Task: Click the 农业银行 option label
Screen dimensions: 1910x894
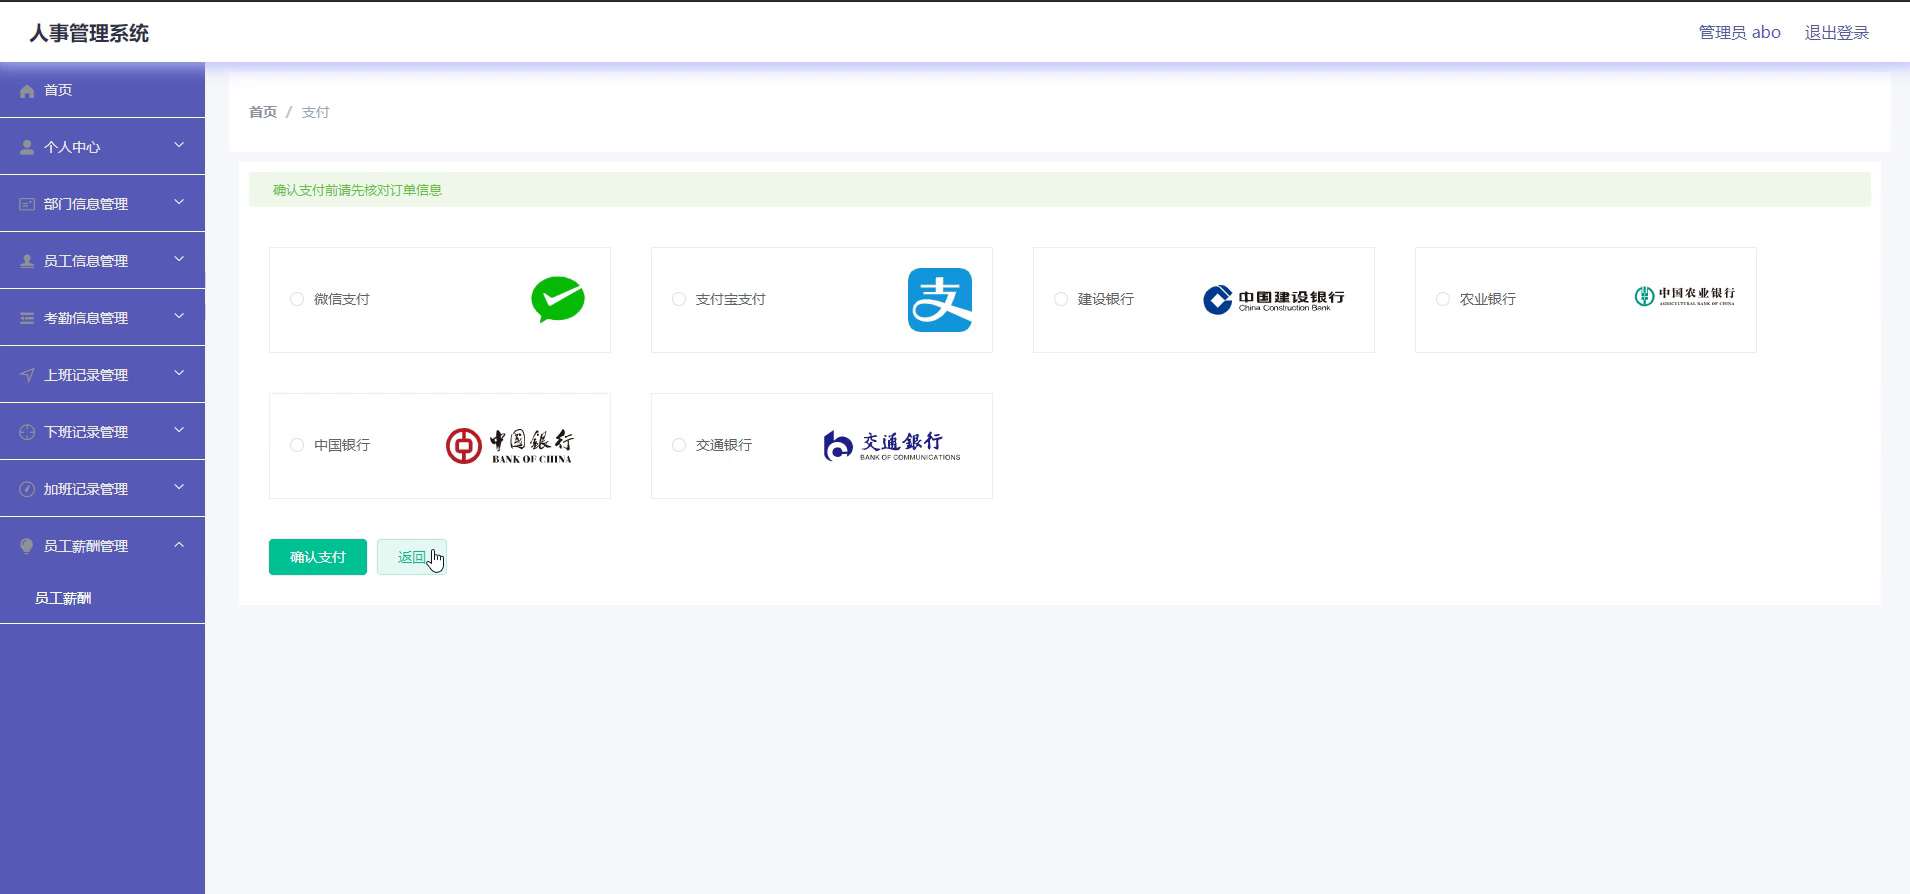Action: pyautogui.click(x=1488, y=299)
